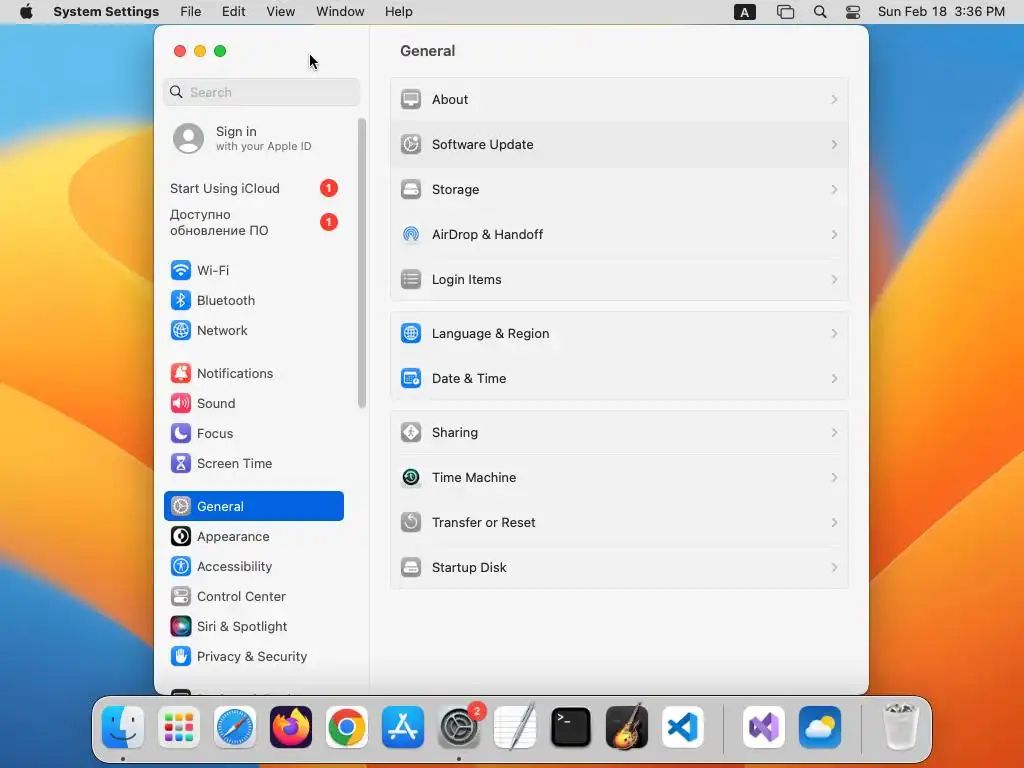Expand the Storage row chevron
1024x768 pixels.
pyautogui.click(x=834, y=189)
